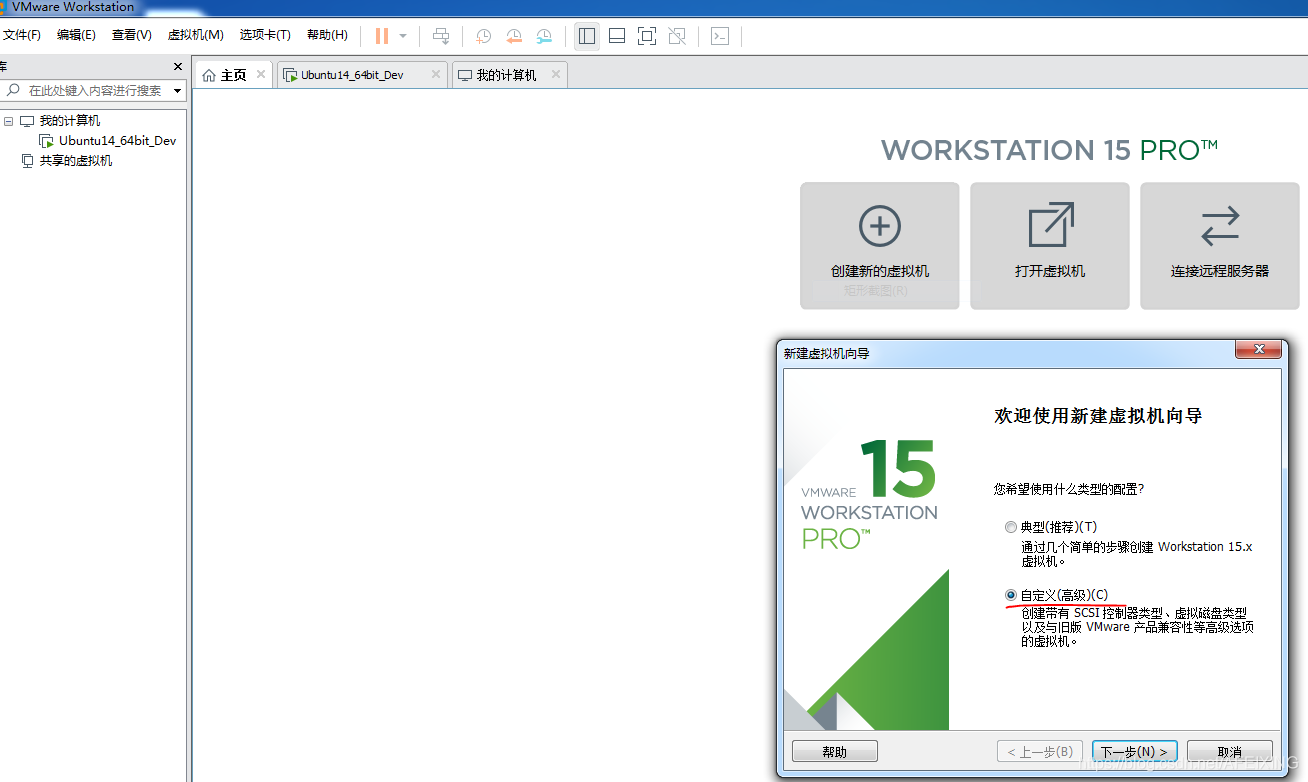The height and width of the screenshot is (782, 1308).
Task: Select 共享的虚拟机 in the library tree
Action: 75,161
